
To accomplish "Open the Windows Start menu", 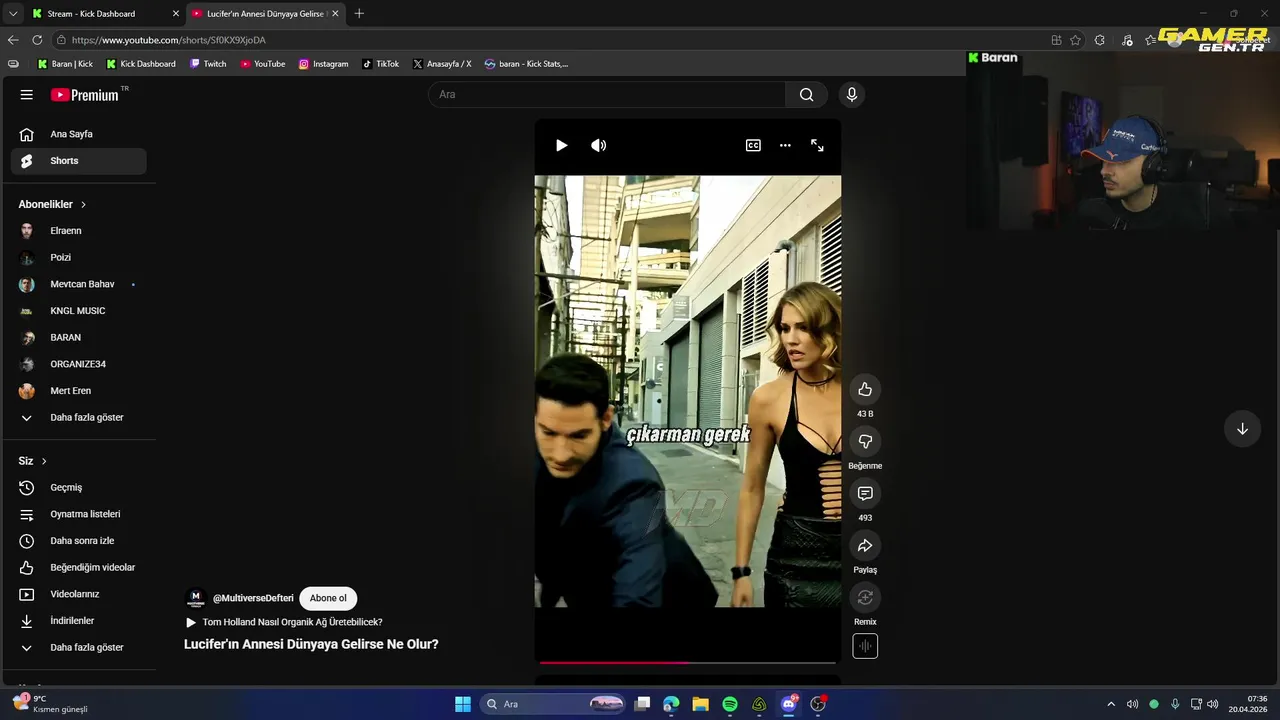I will coord(463,704).
